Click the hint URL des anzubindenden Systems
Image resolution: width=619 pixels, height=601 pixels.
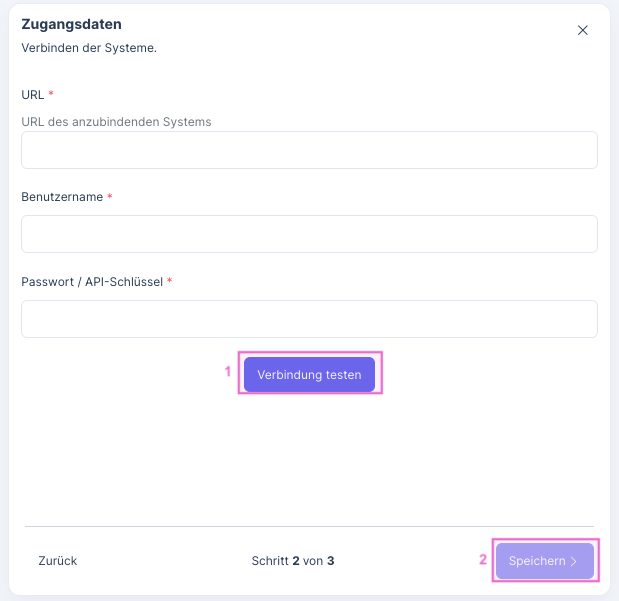click(x=116, y=122)
